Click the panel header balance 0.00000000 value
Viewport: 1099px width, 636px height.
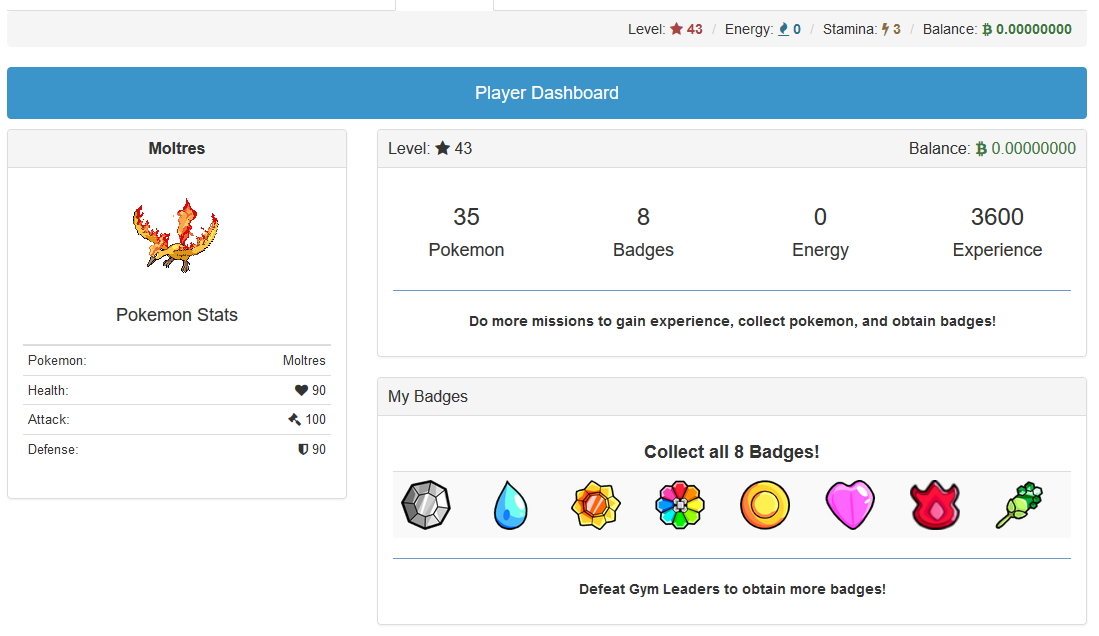[1034, 148]
